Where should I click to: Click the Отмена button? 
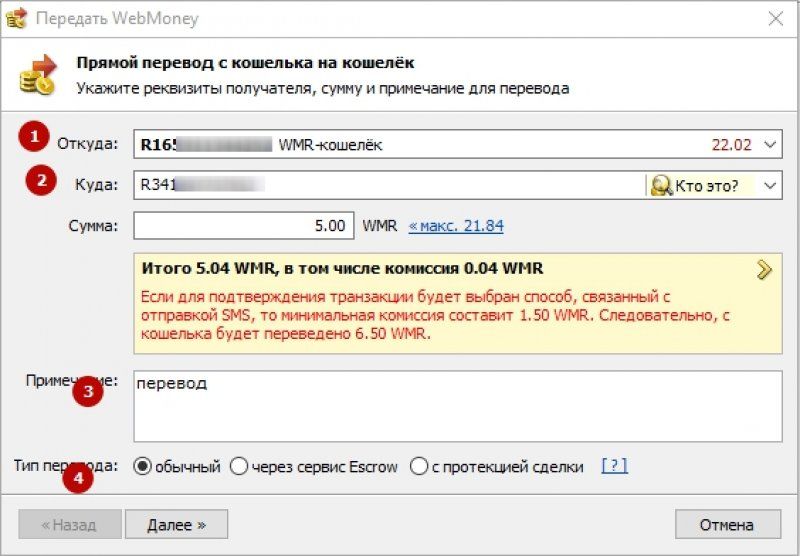tap(728, 524)
